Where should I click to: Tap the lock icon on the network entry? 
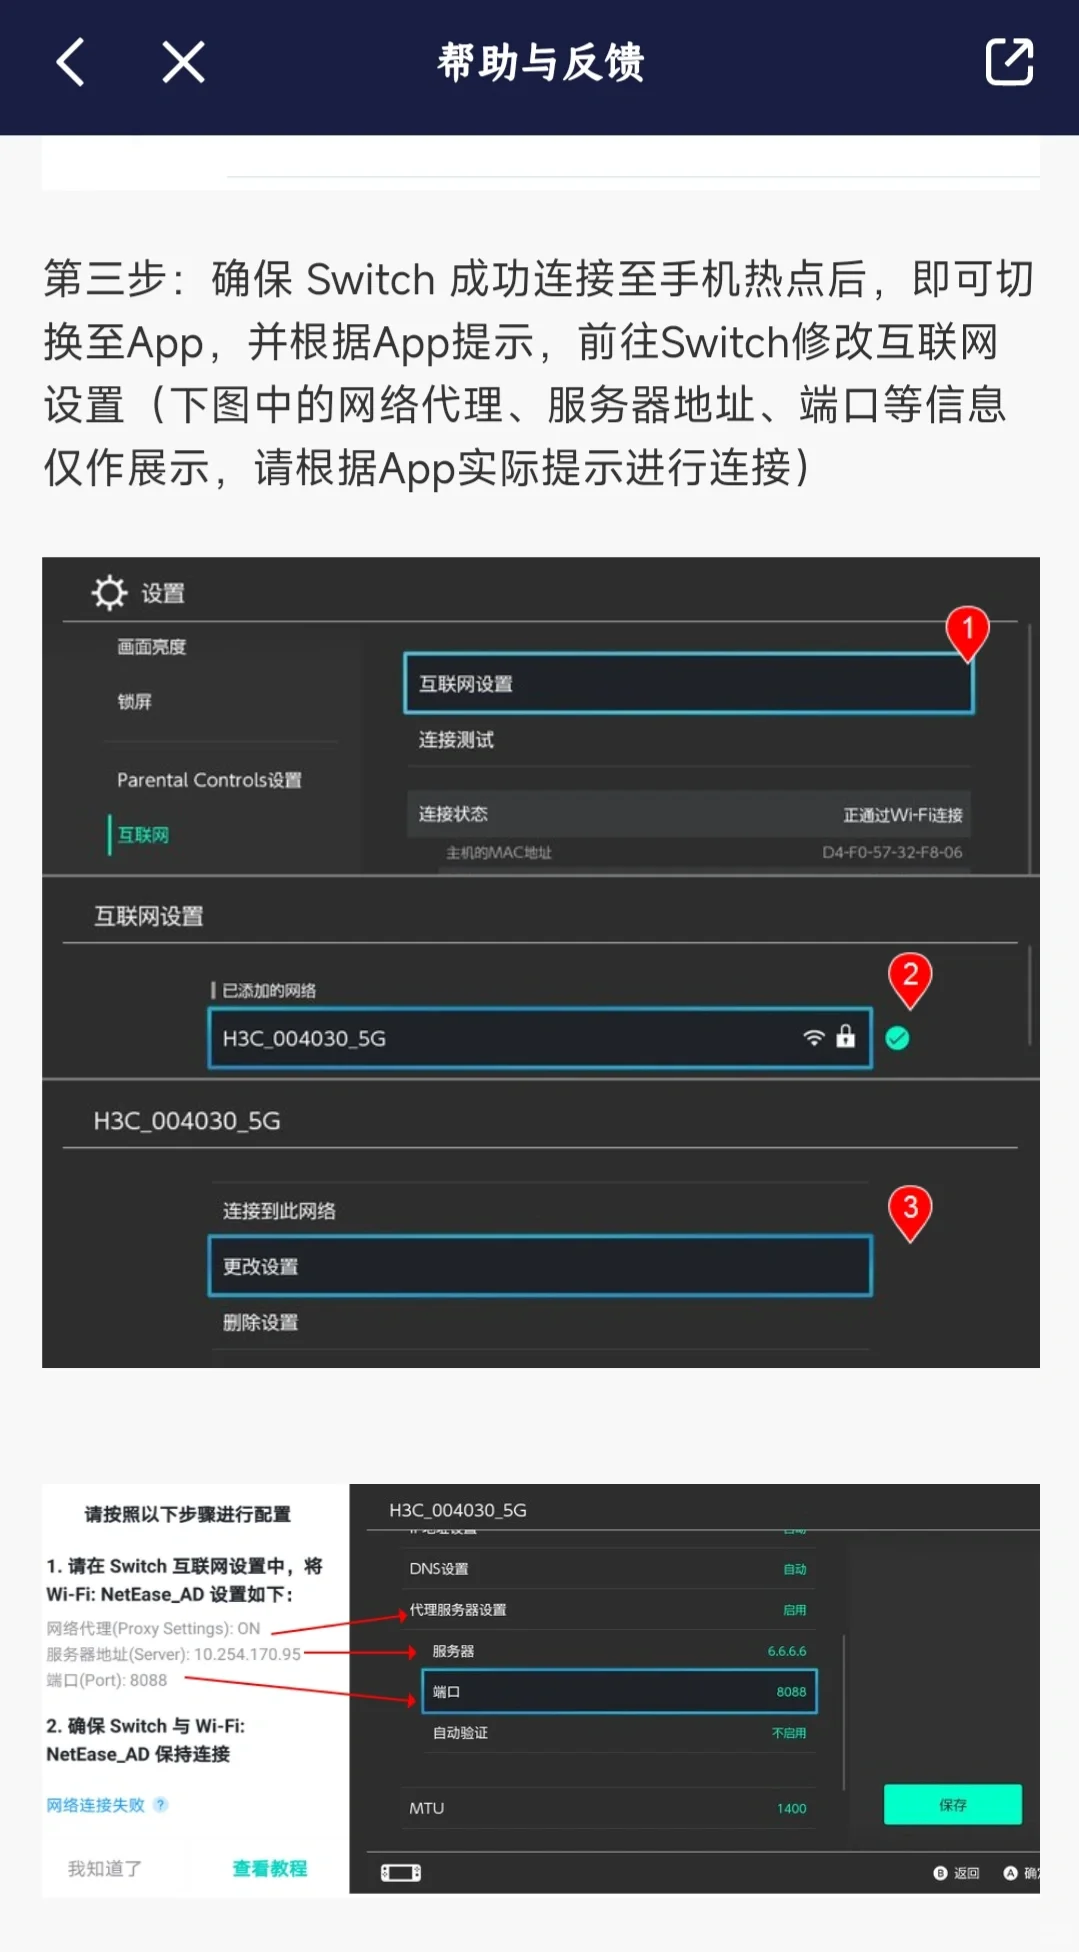[x=846, y=1036]
